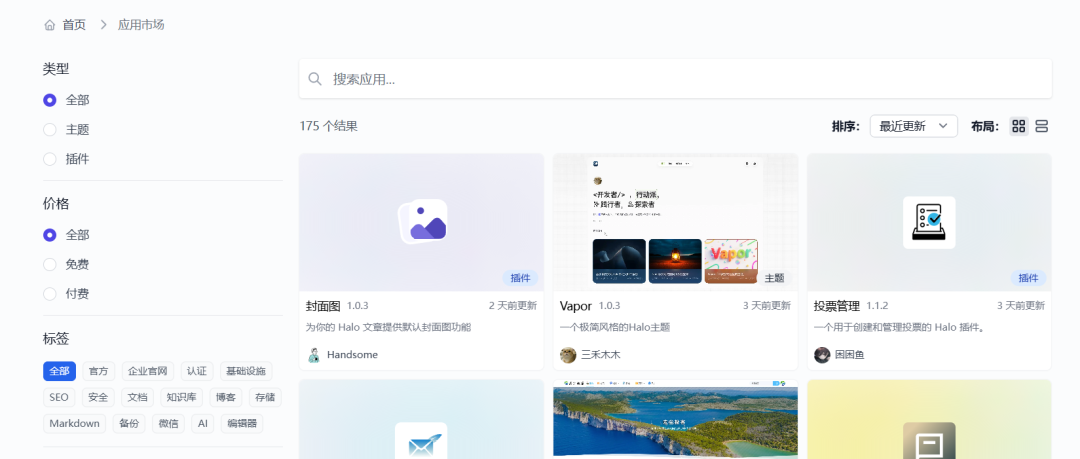Filter by 官方 tag

coord(98,371)
